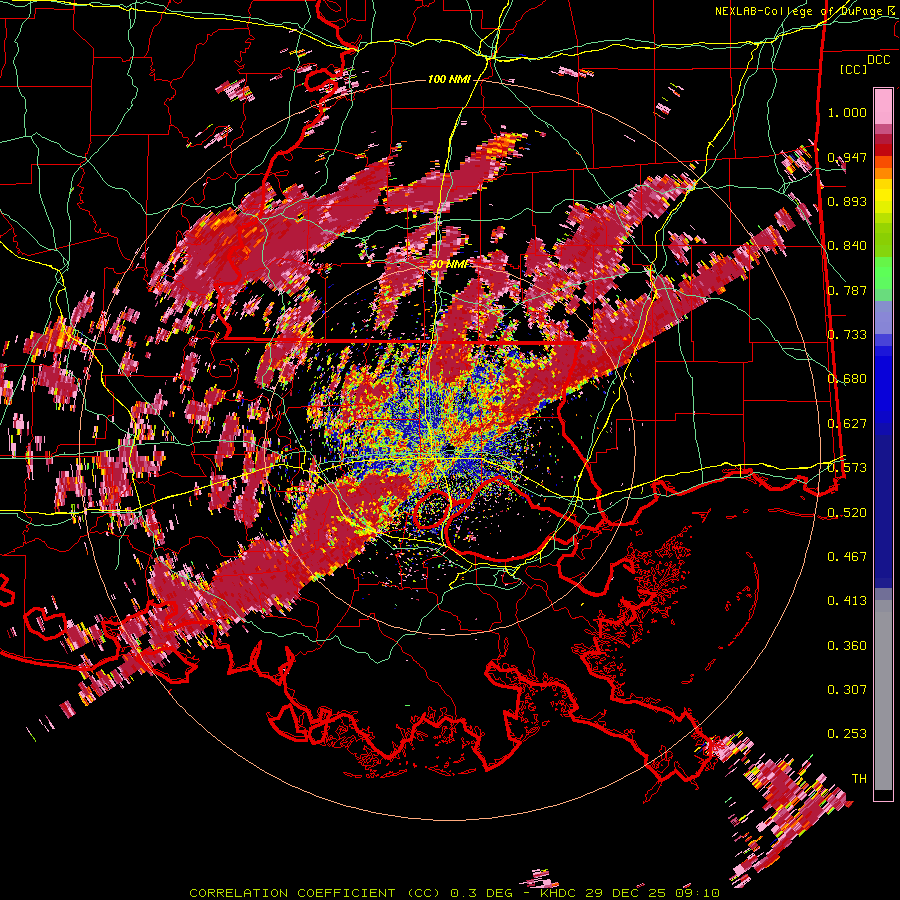The width and height of the screenshot is (900, 900).
Task: Pick the gray section of the color bar
Action: point(883,695)
